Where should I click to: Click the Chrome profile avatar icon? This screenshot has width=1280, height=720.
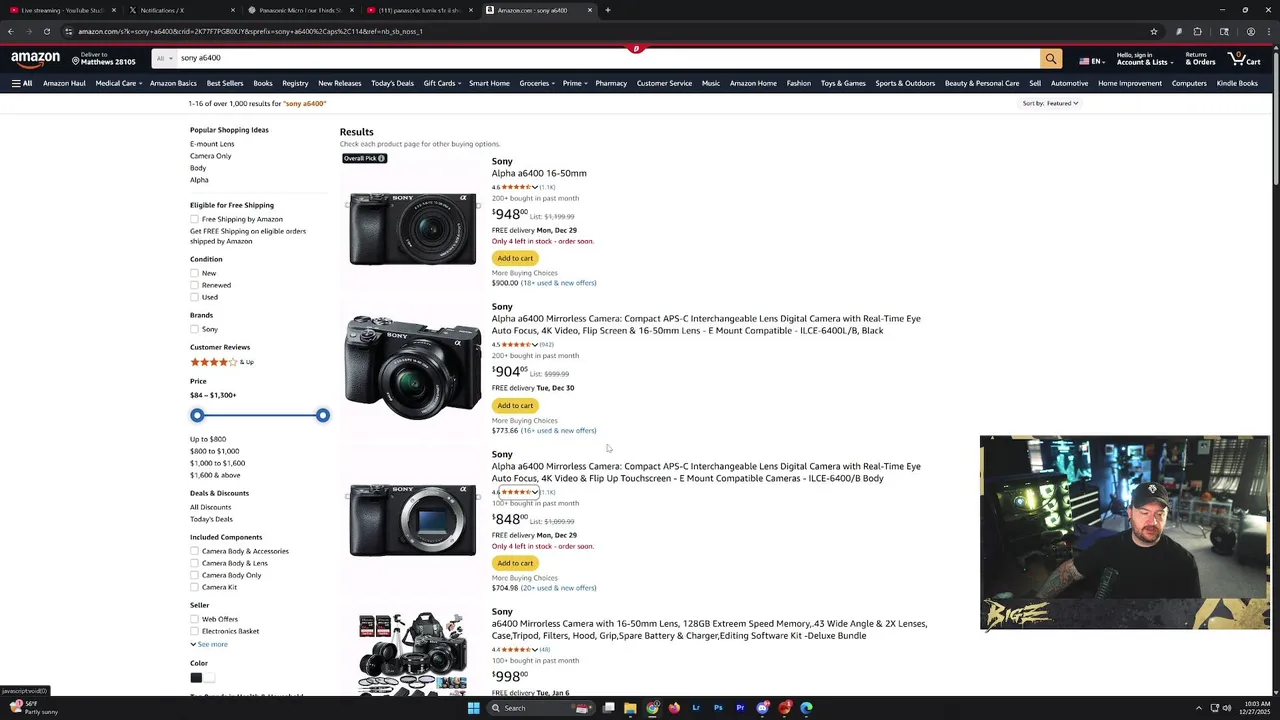pos(1251,31)
